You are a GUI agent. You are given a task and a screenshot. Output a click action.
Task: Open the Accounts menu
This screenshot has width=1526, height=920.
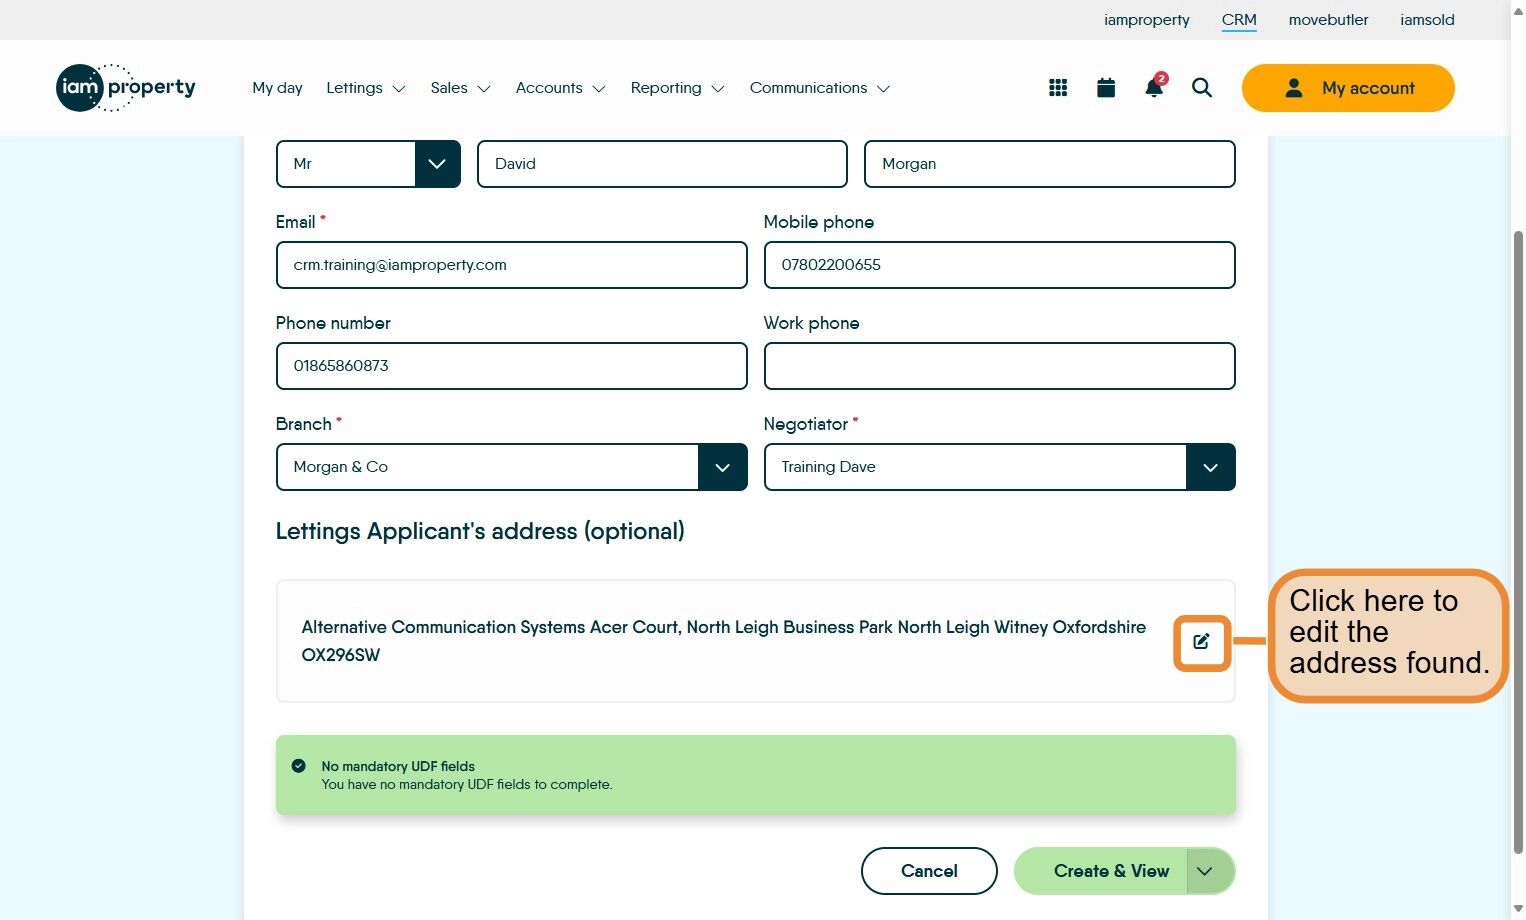560,88
